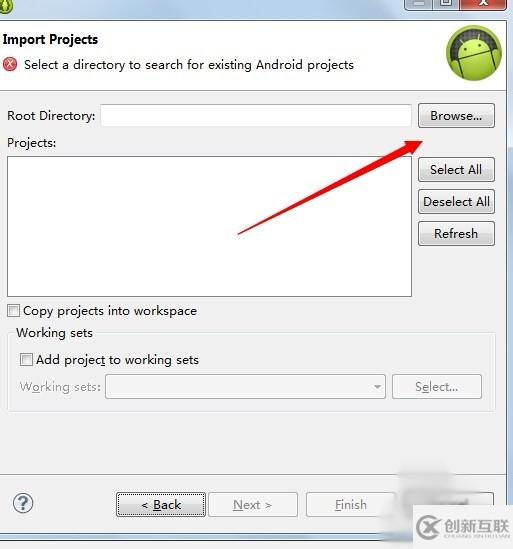The image size is (513, 549).
Task: Click the Finish button
Action: (351, 505)
